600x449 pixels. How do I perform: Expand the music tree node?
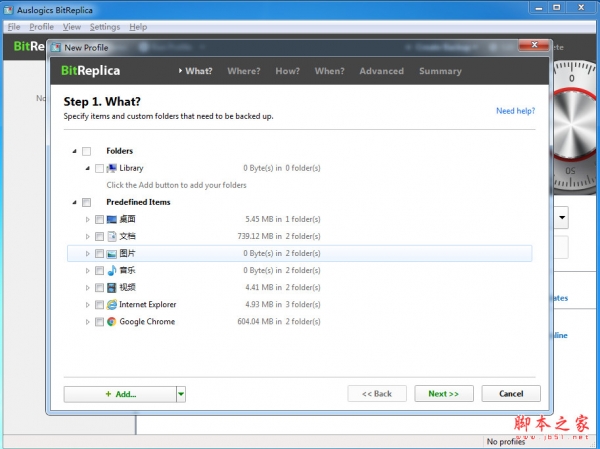[88, 270]
